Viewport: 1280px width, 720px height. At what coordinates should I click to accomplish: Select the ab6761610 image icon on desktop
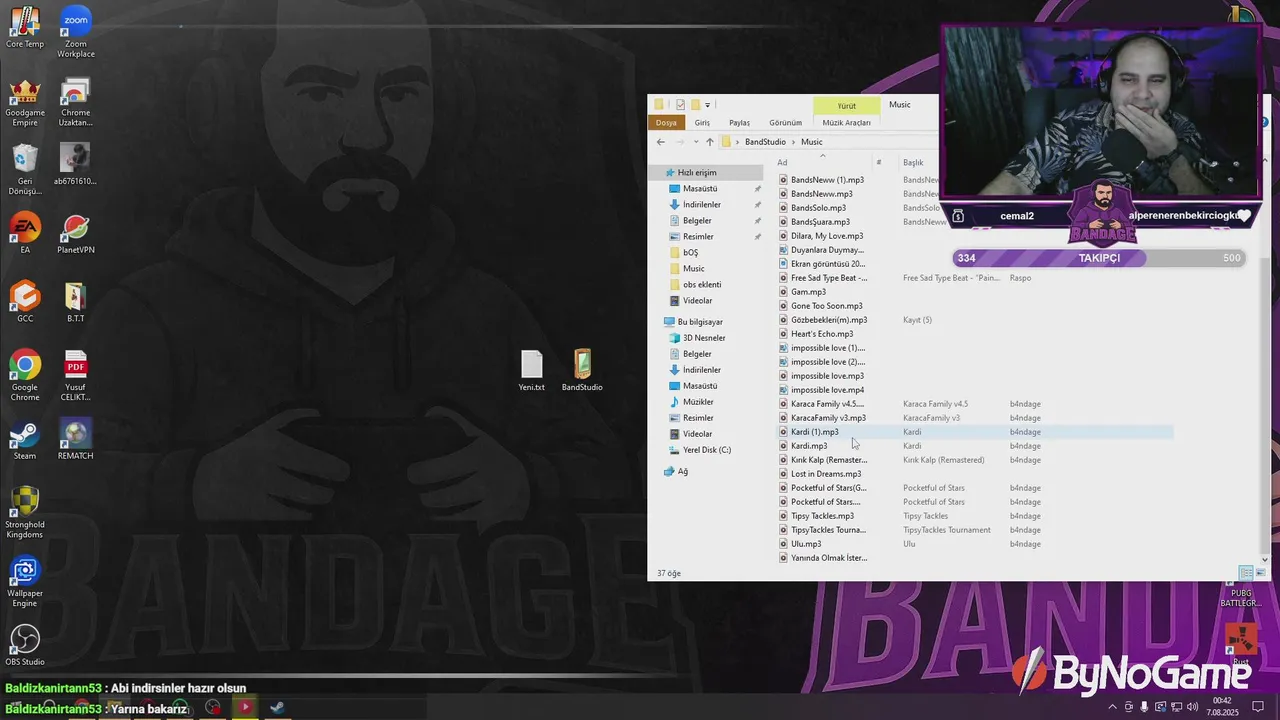click(x=75, y=165)
